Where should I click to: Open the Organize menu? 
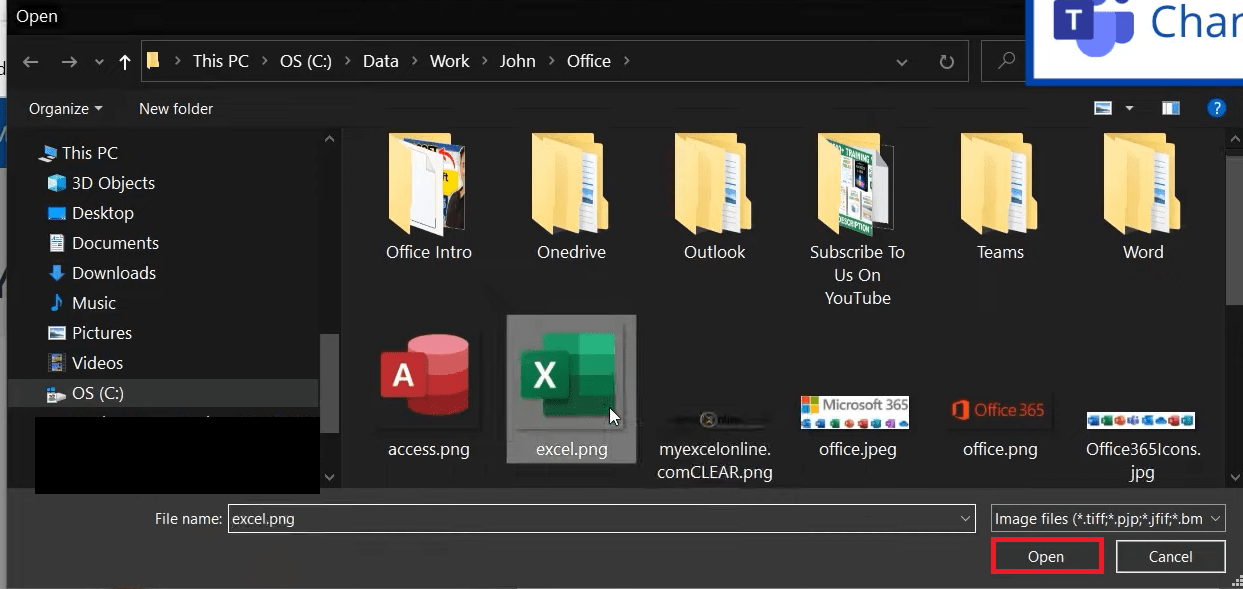tap(66, 108)
